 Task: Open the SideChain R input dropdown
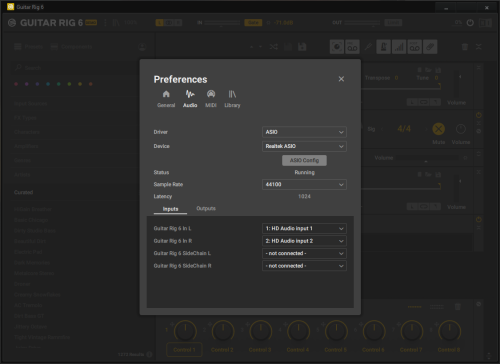(304, 266)
